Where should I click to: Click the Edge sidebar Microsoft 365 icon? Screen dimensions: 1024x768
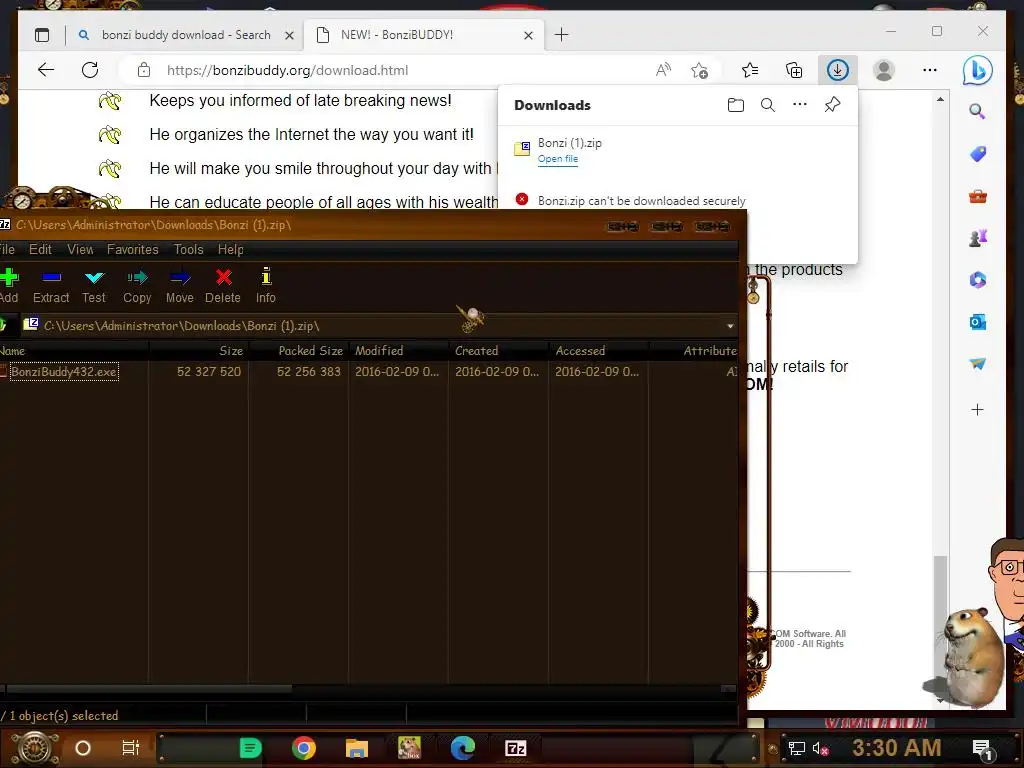pyautogui.click(x=978, y=280)
